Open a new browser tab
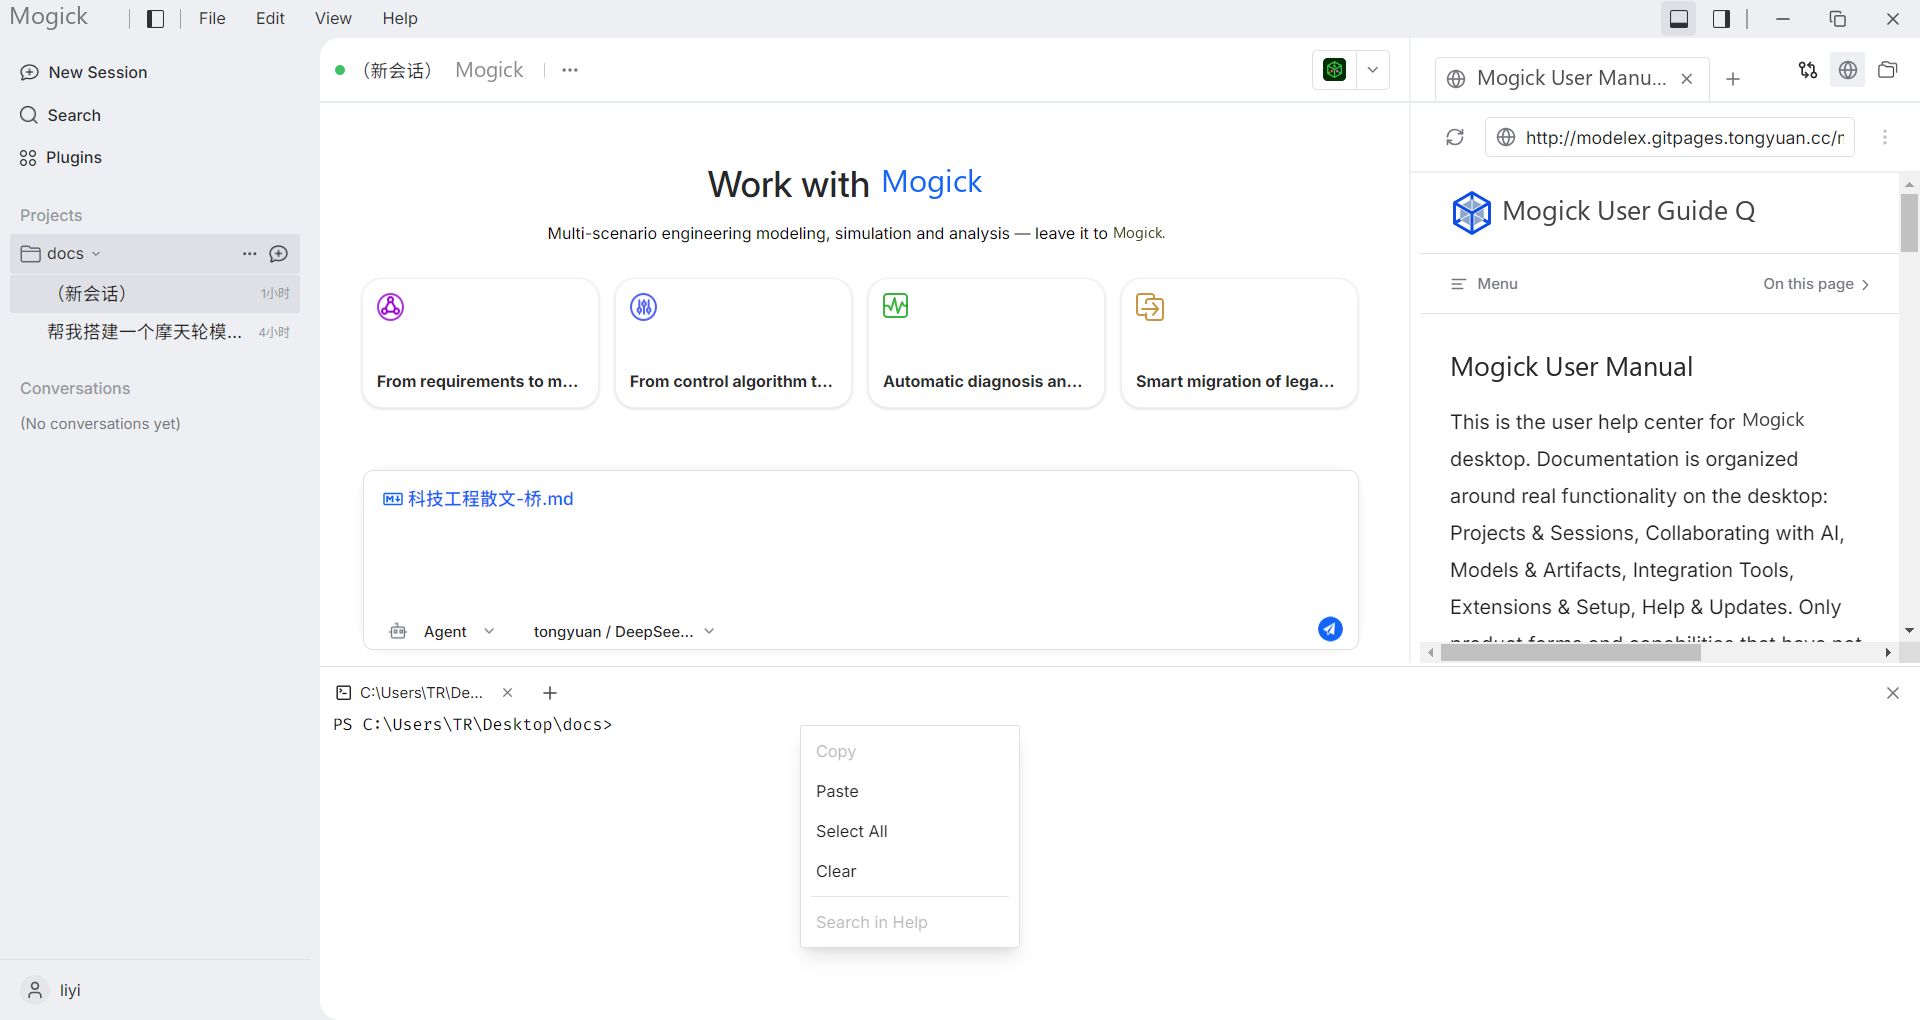The height and width of the screenshot is (1020, 1920). pos(1733,79)
